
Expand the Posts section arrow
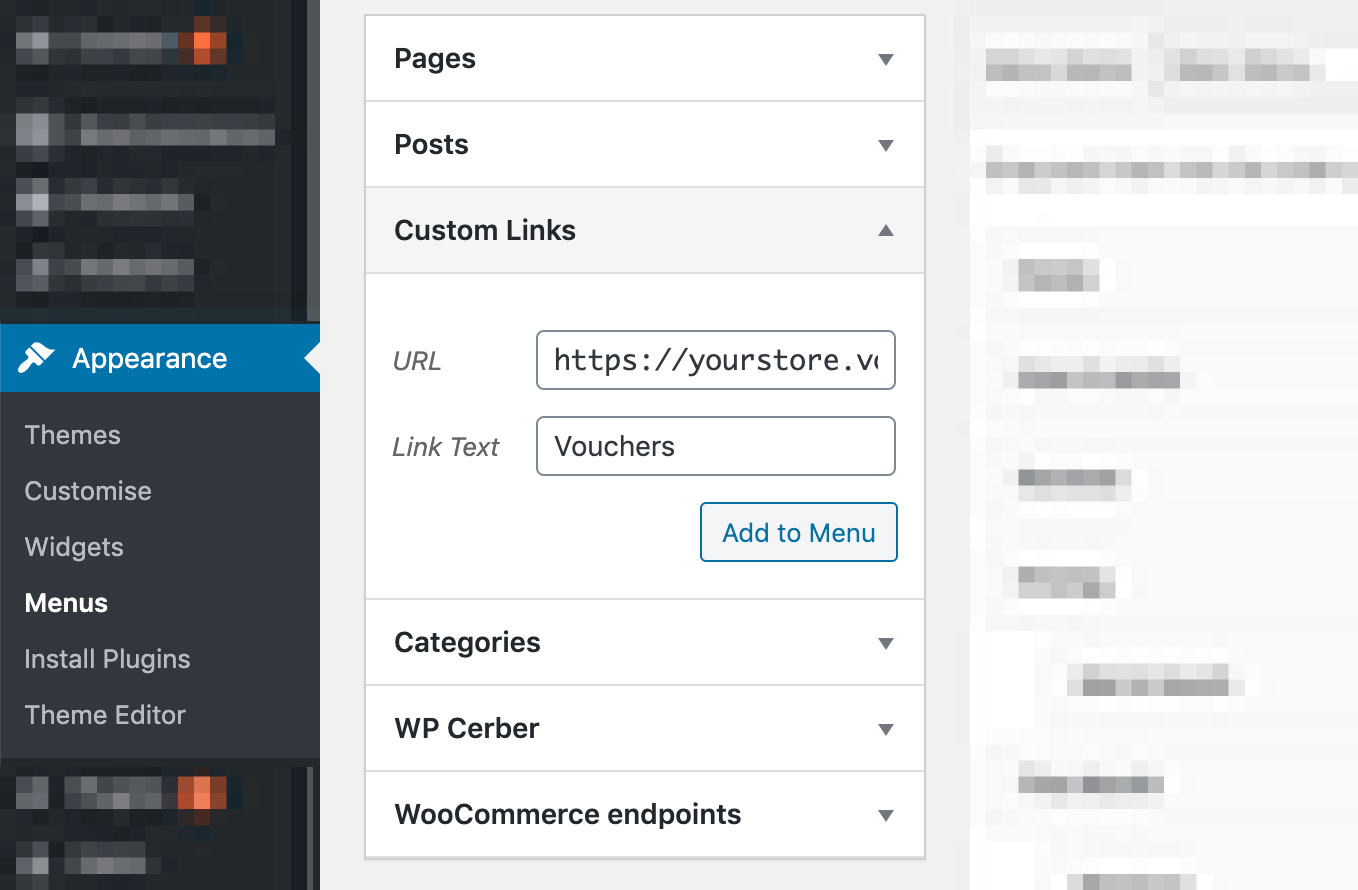click(885, 146)
